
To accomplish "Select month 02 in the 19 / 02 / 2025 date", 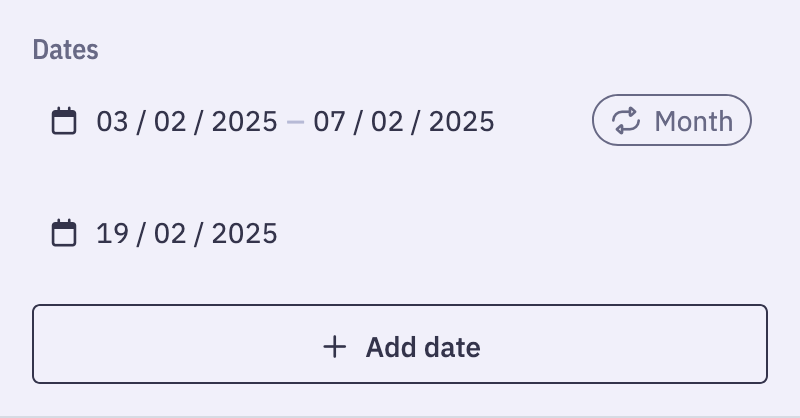I will pos(170,234).
